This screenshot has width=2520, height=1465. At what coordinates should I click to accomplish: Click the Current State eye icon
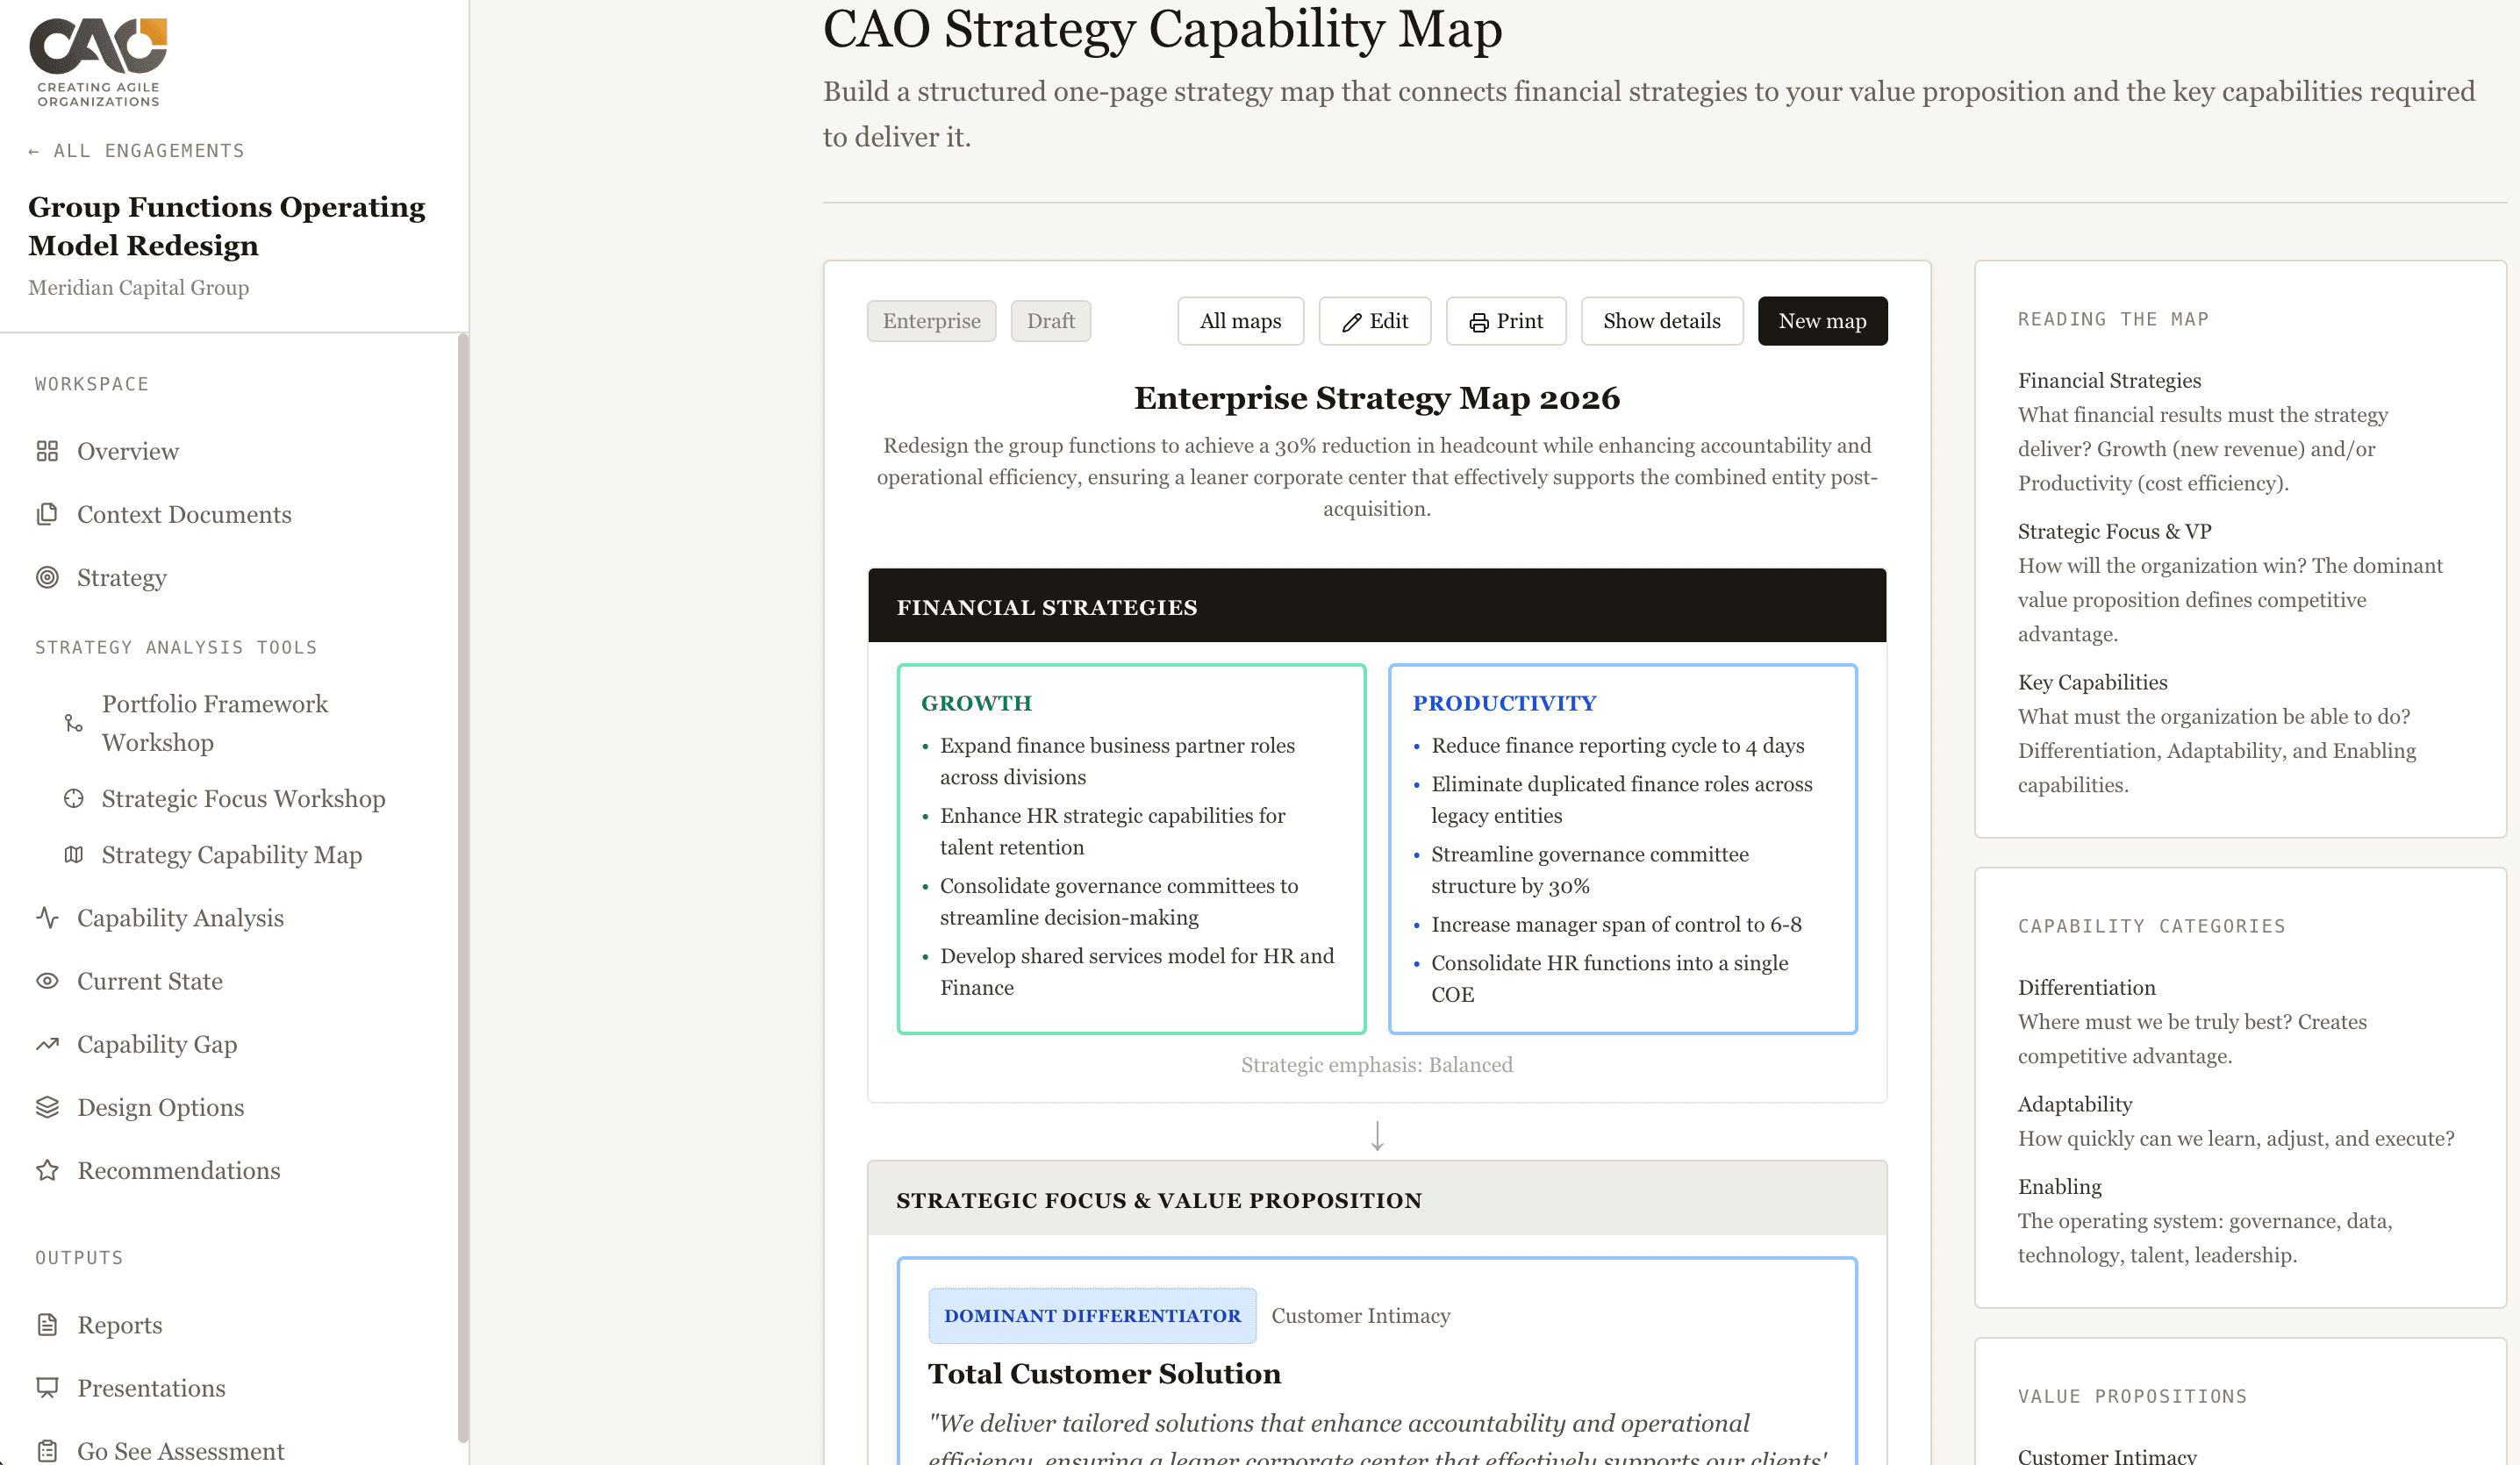[x=47, y=981]
